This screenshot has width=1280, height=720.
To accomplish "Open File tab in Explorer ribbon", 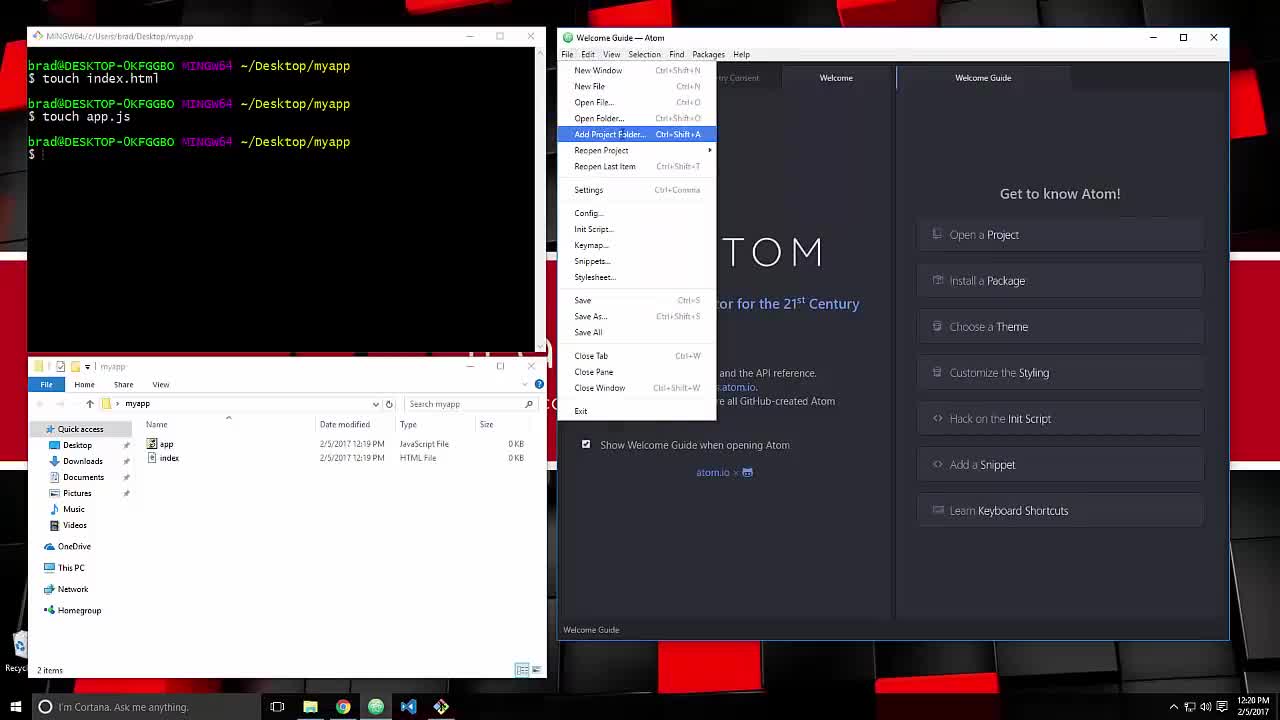I will 46,384.
